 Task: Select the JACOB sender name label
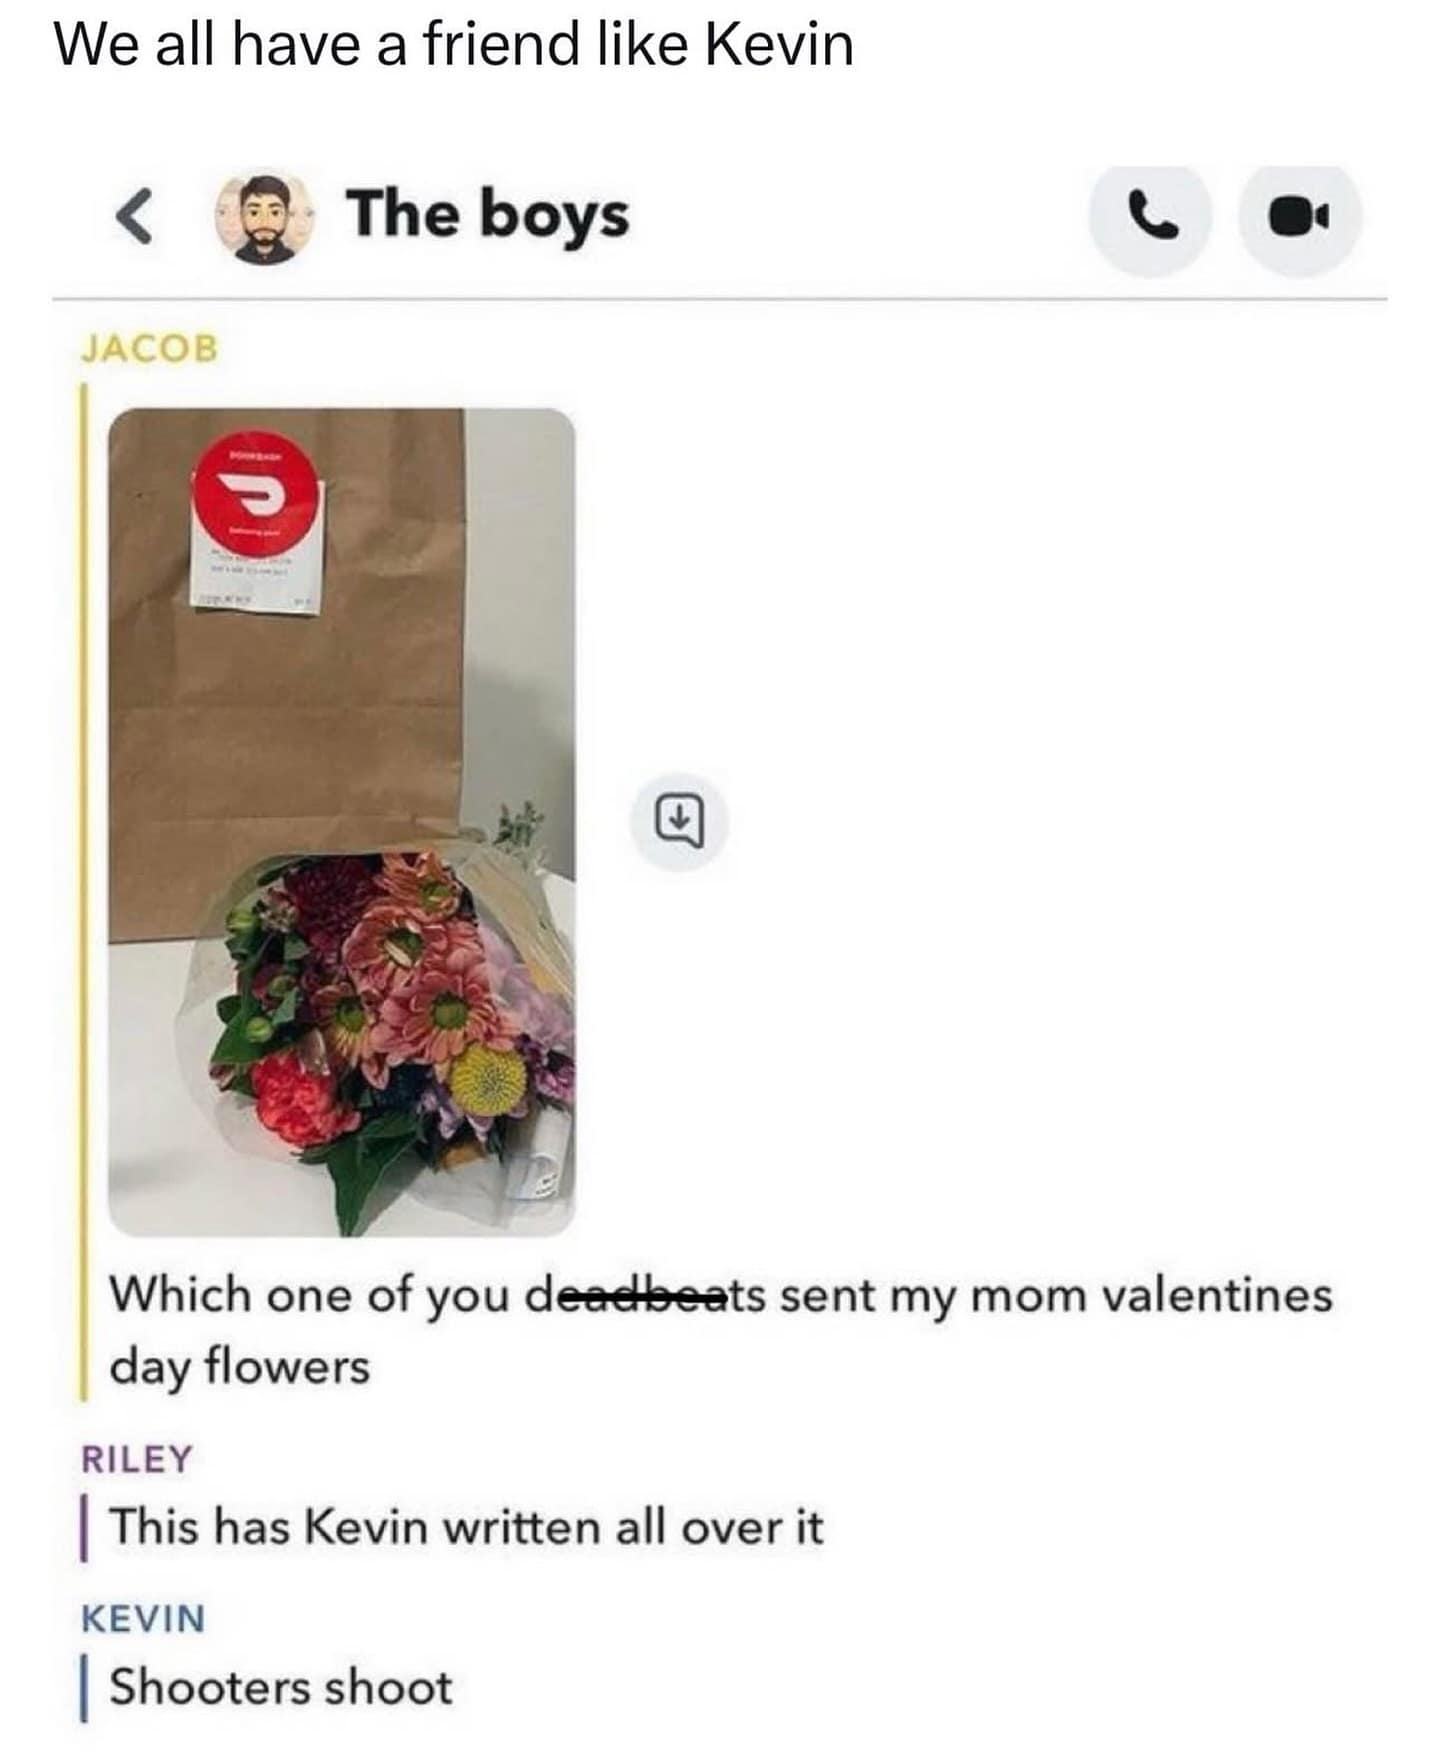(149, 349)
